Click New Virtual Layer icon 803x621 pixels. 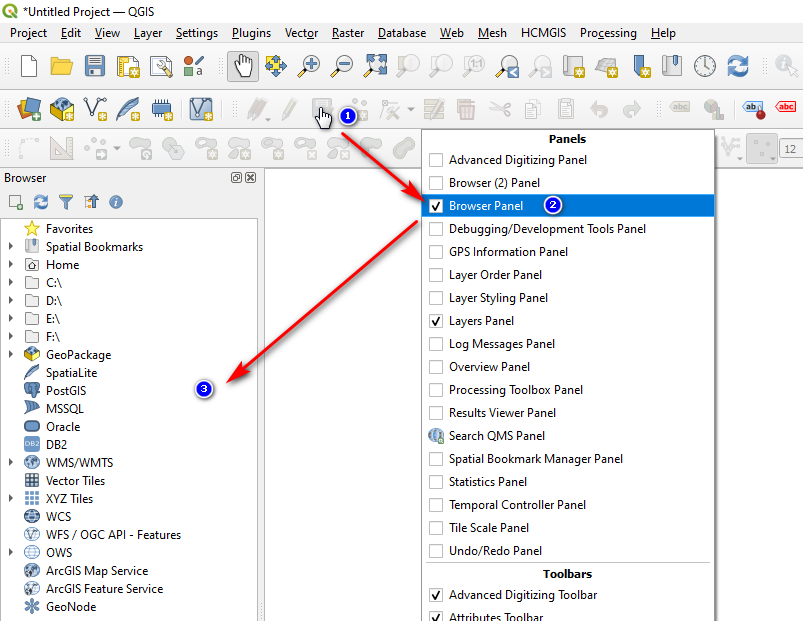[201, 109]
